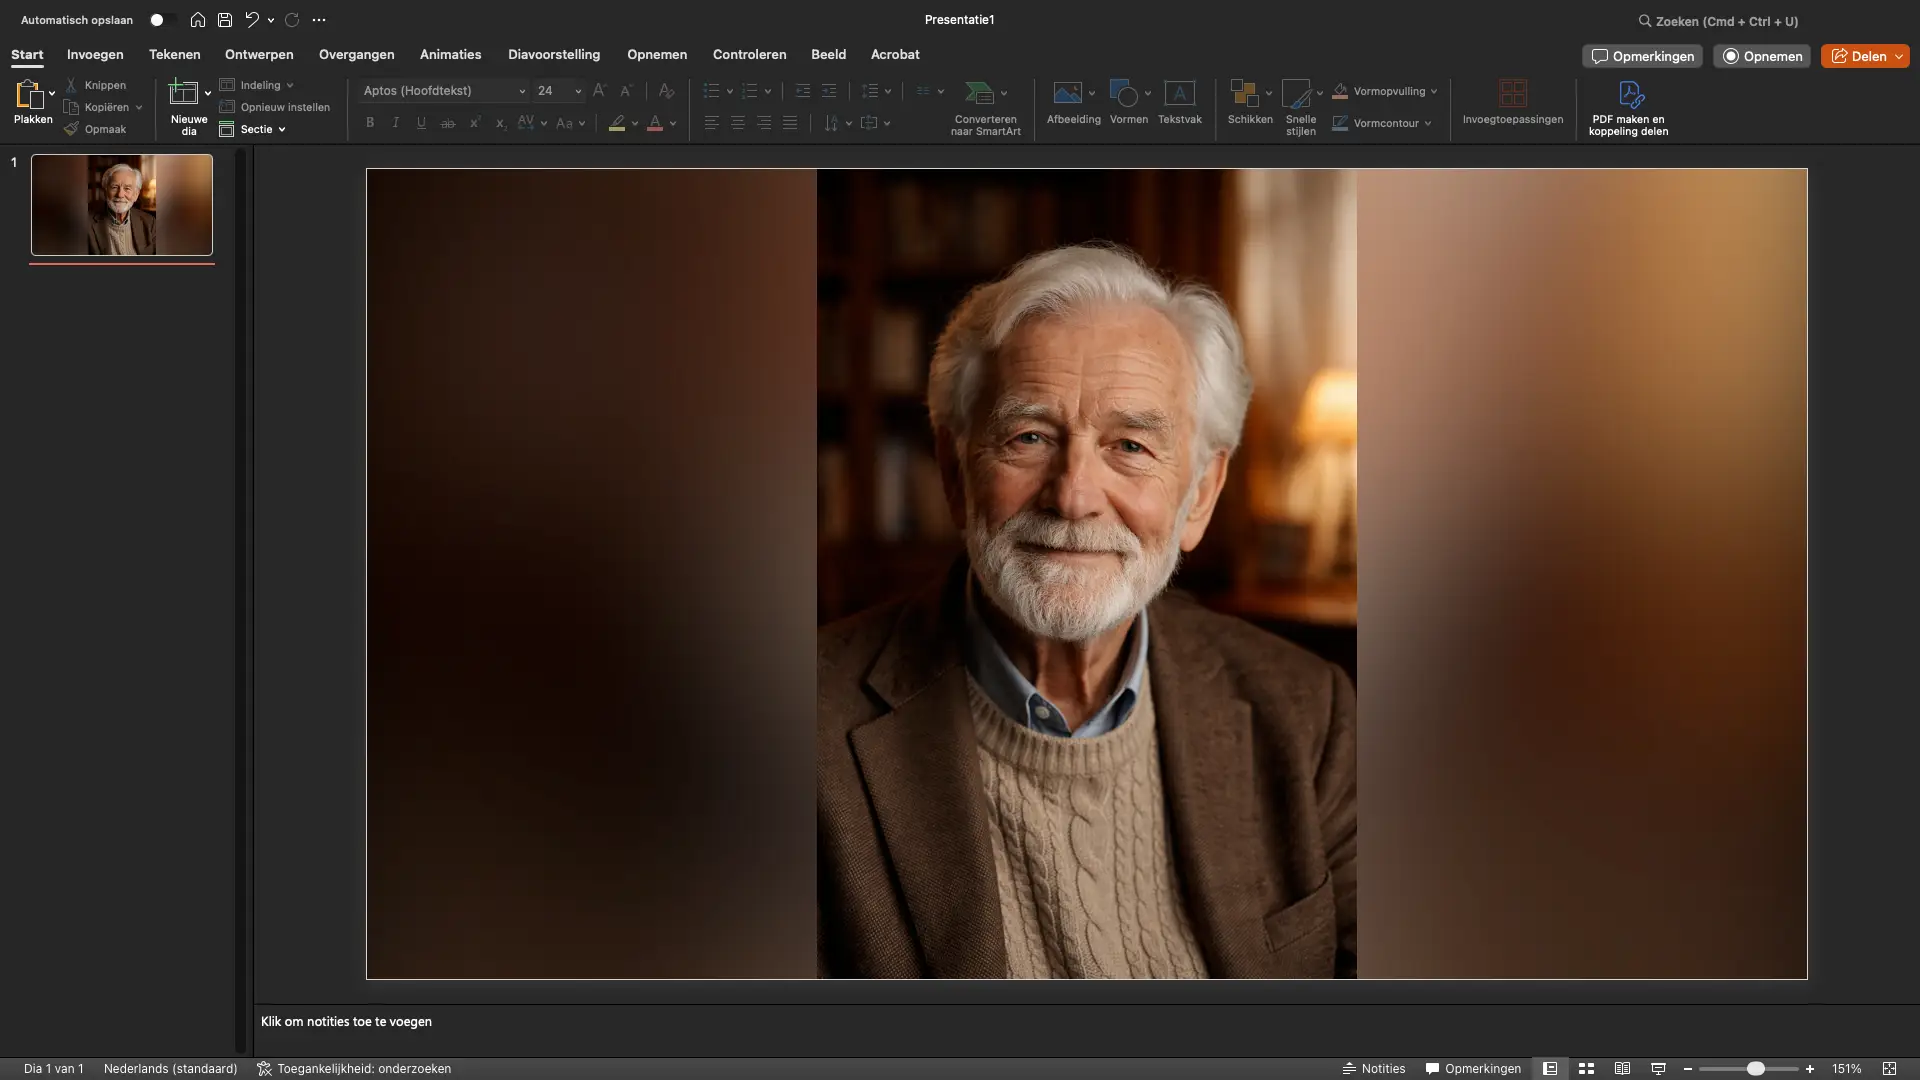This screenshot has height=1080, width=1920.
Task: Insert a Tekstvak (text box)
Action: coord(1179,100)
